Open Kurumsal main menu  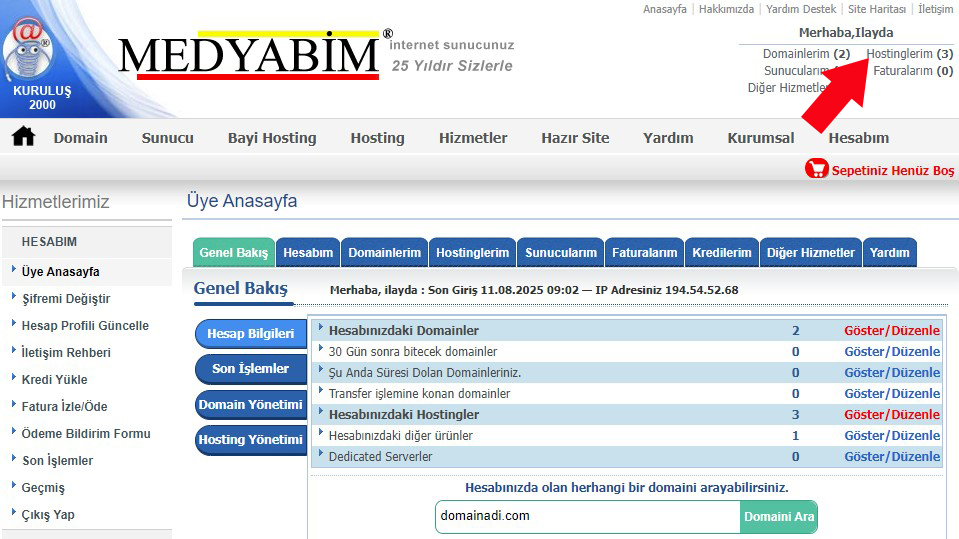coord(761,138)
